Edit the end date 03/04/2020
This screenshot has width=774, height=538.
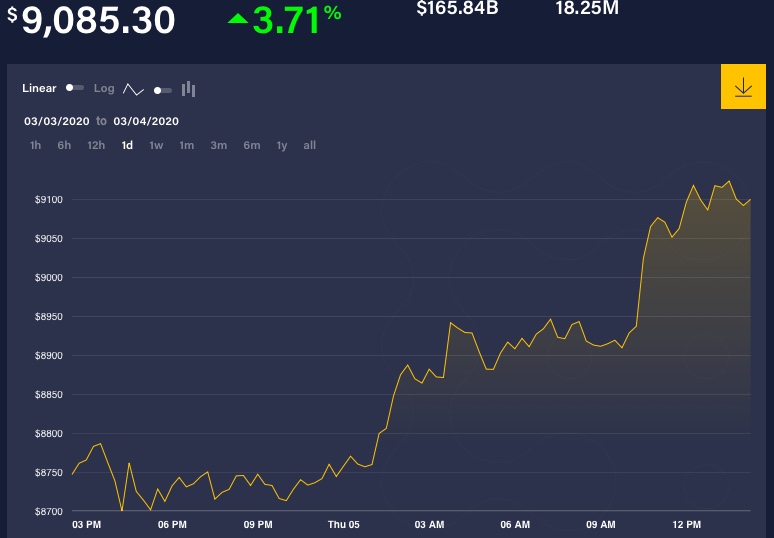click(x=146, y=121)
